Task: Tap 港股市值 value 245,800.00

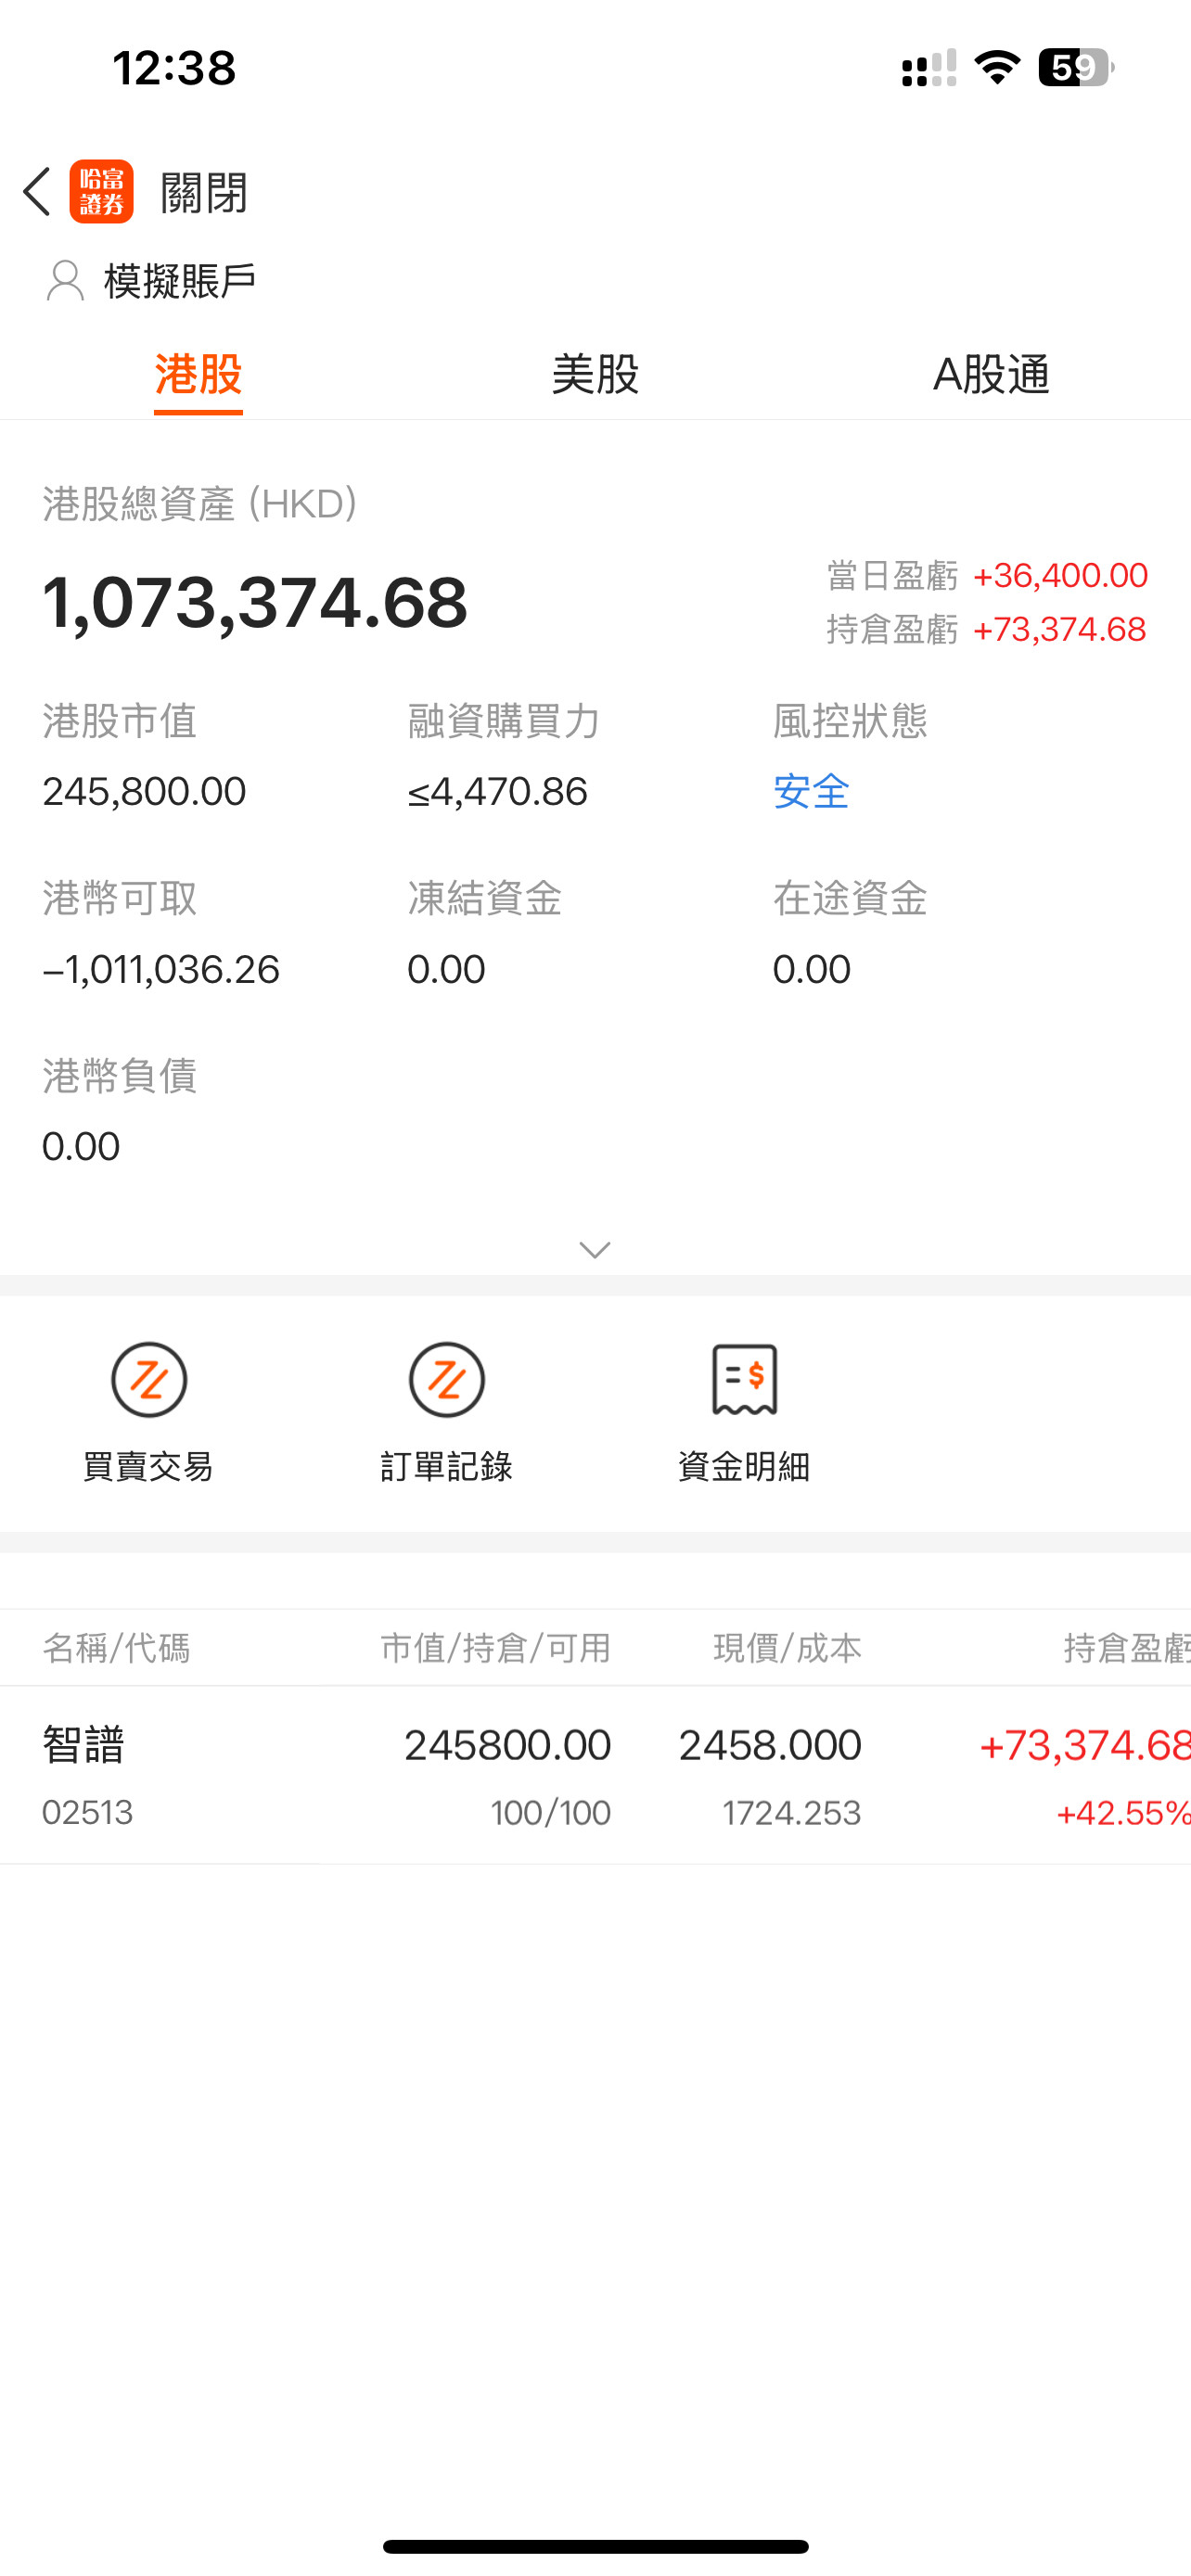Action: click(x=144, y=792)
